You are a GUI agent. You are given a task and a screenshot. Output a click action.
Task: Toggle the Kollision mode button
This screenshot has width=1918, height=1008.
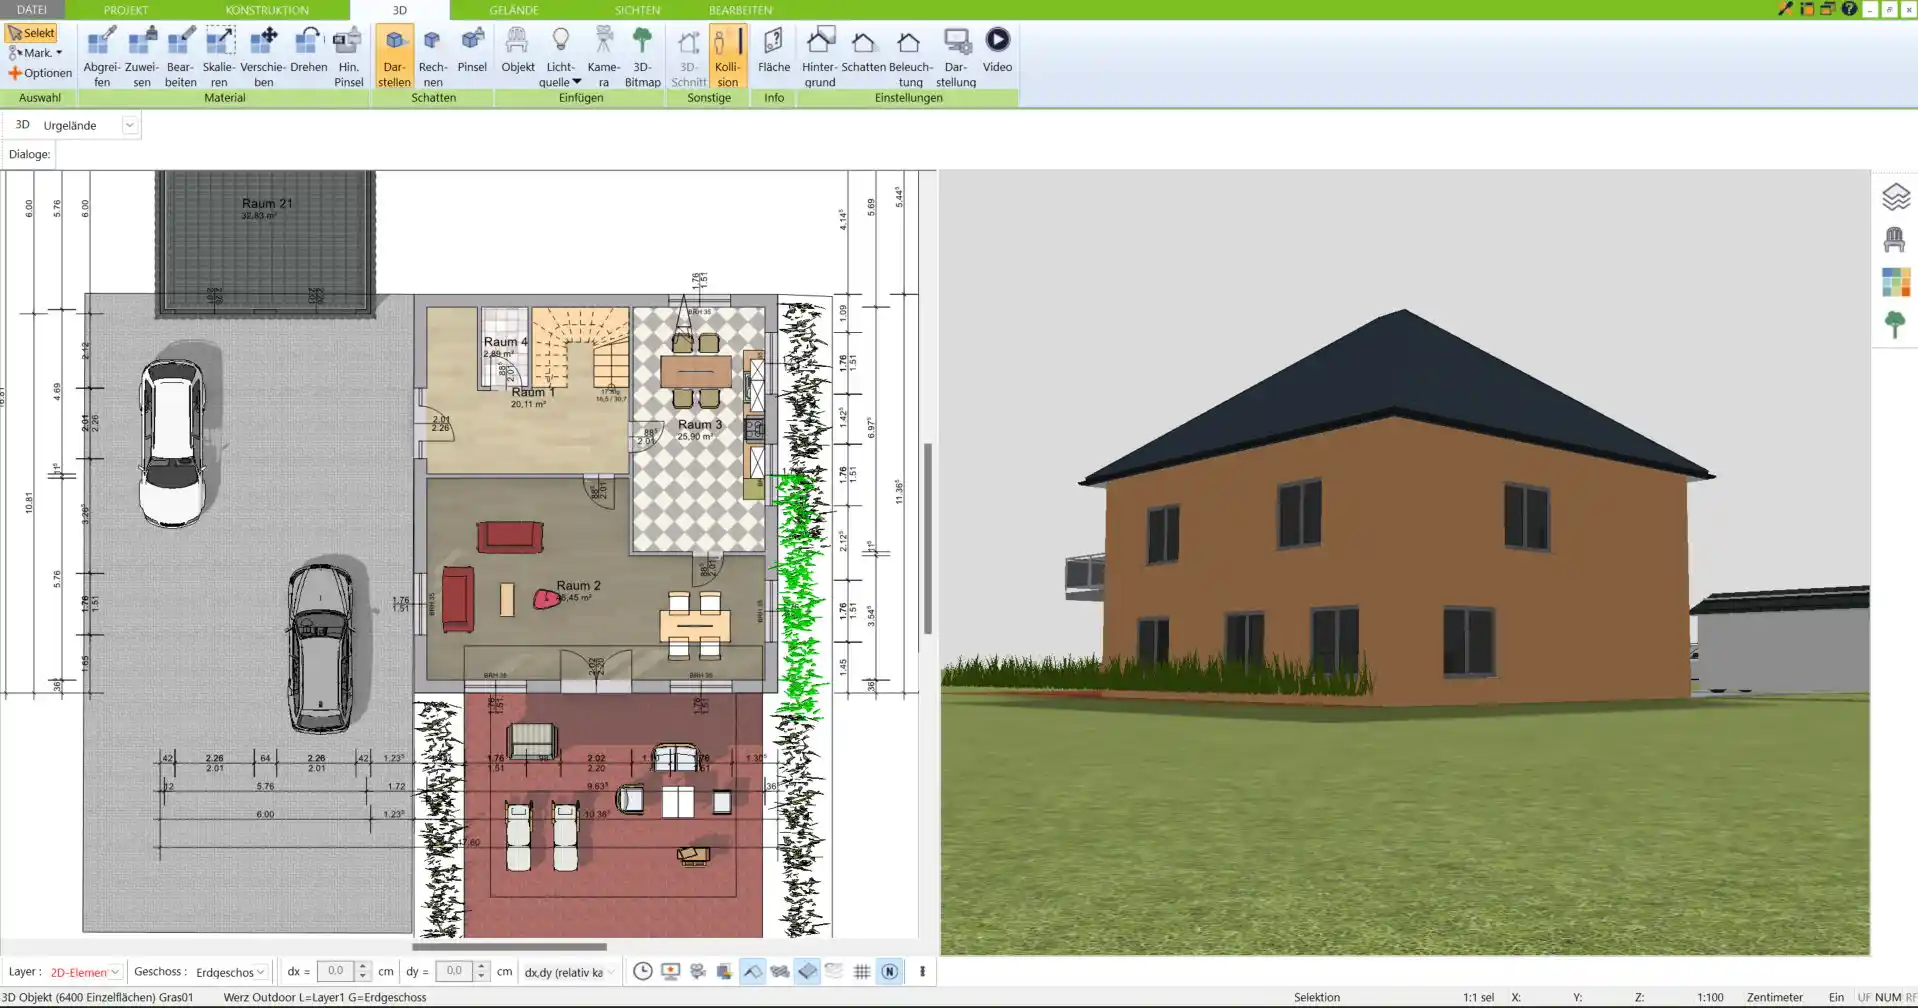[727, 57]
